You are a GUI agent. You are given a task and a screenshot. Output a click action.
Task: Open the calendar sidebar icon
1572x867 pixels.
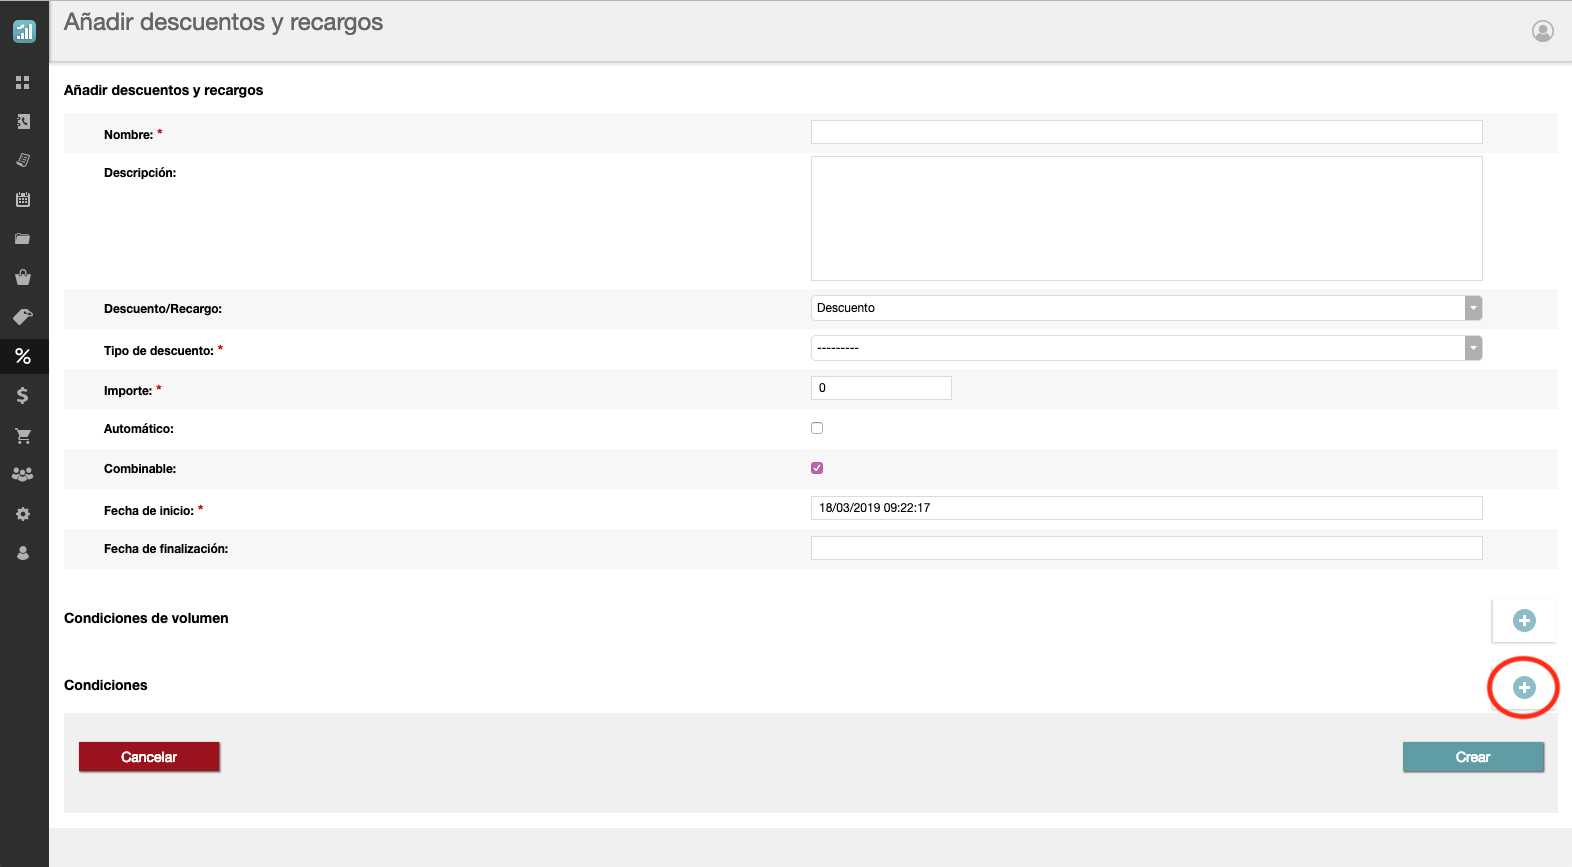coord(23,199)
